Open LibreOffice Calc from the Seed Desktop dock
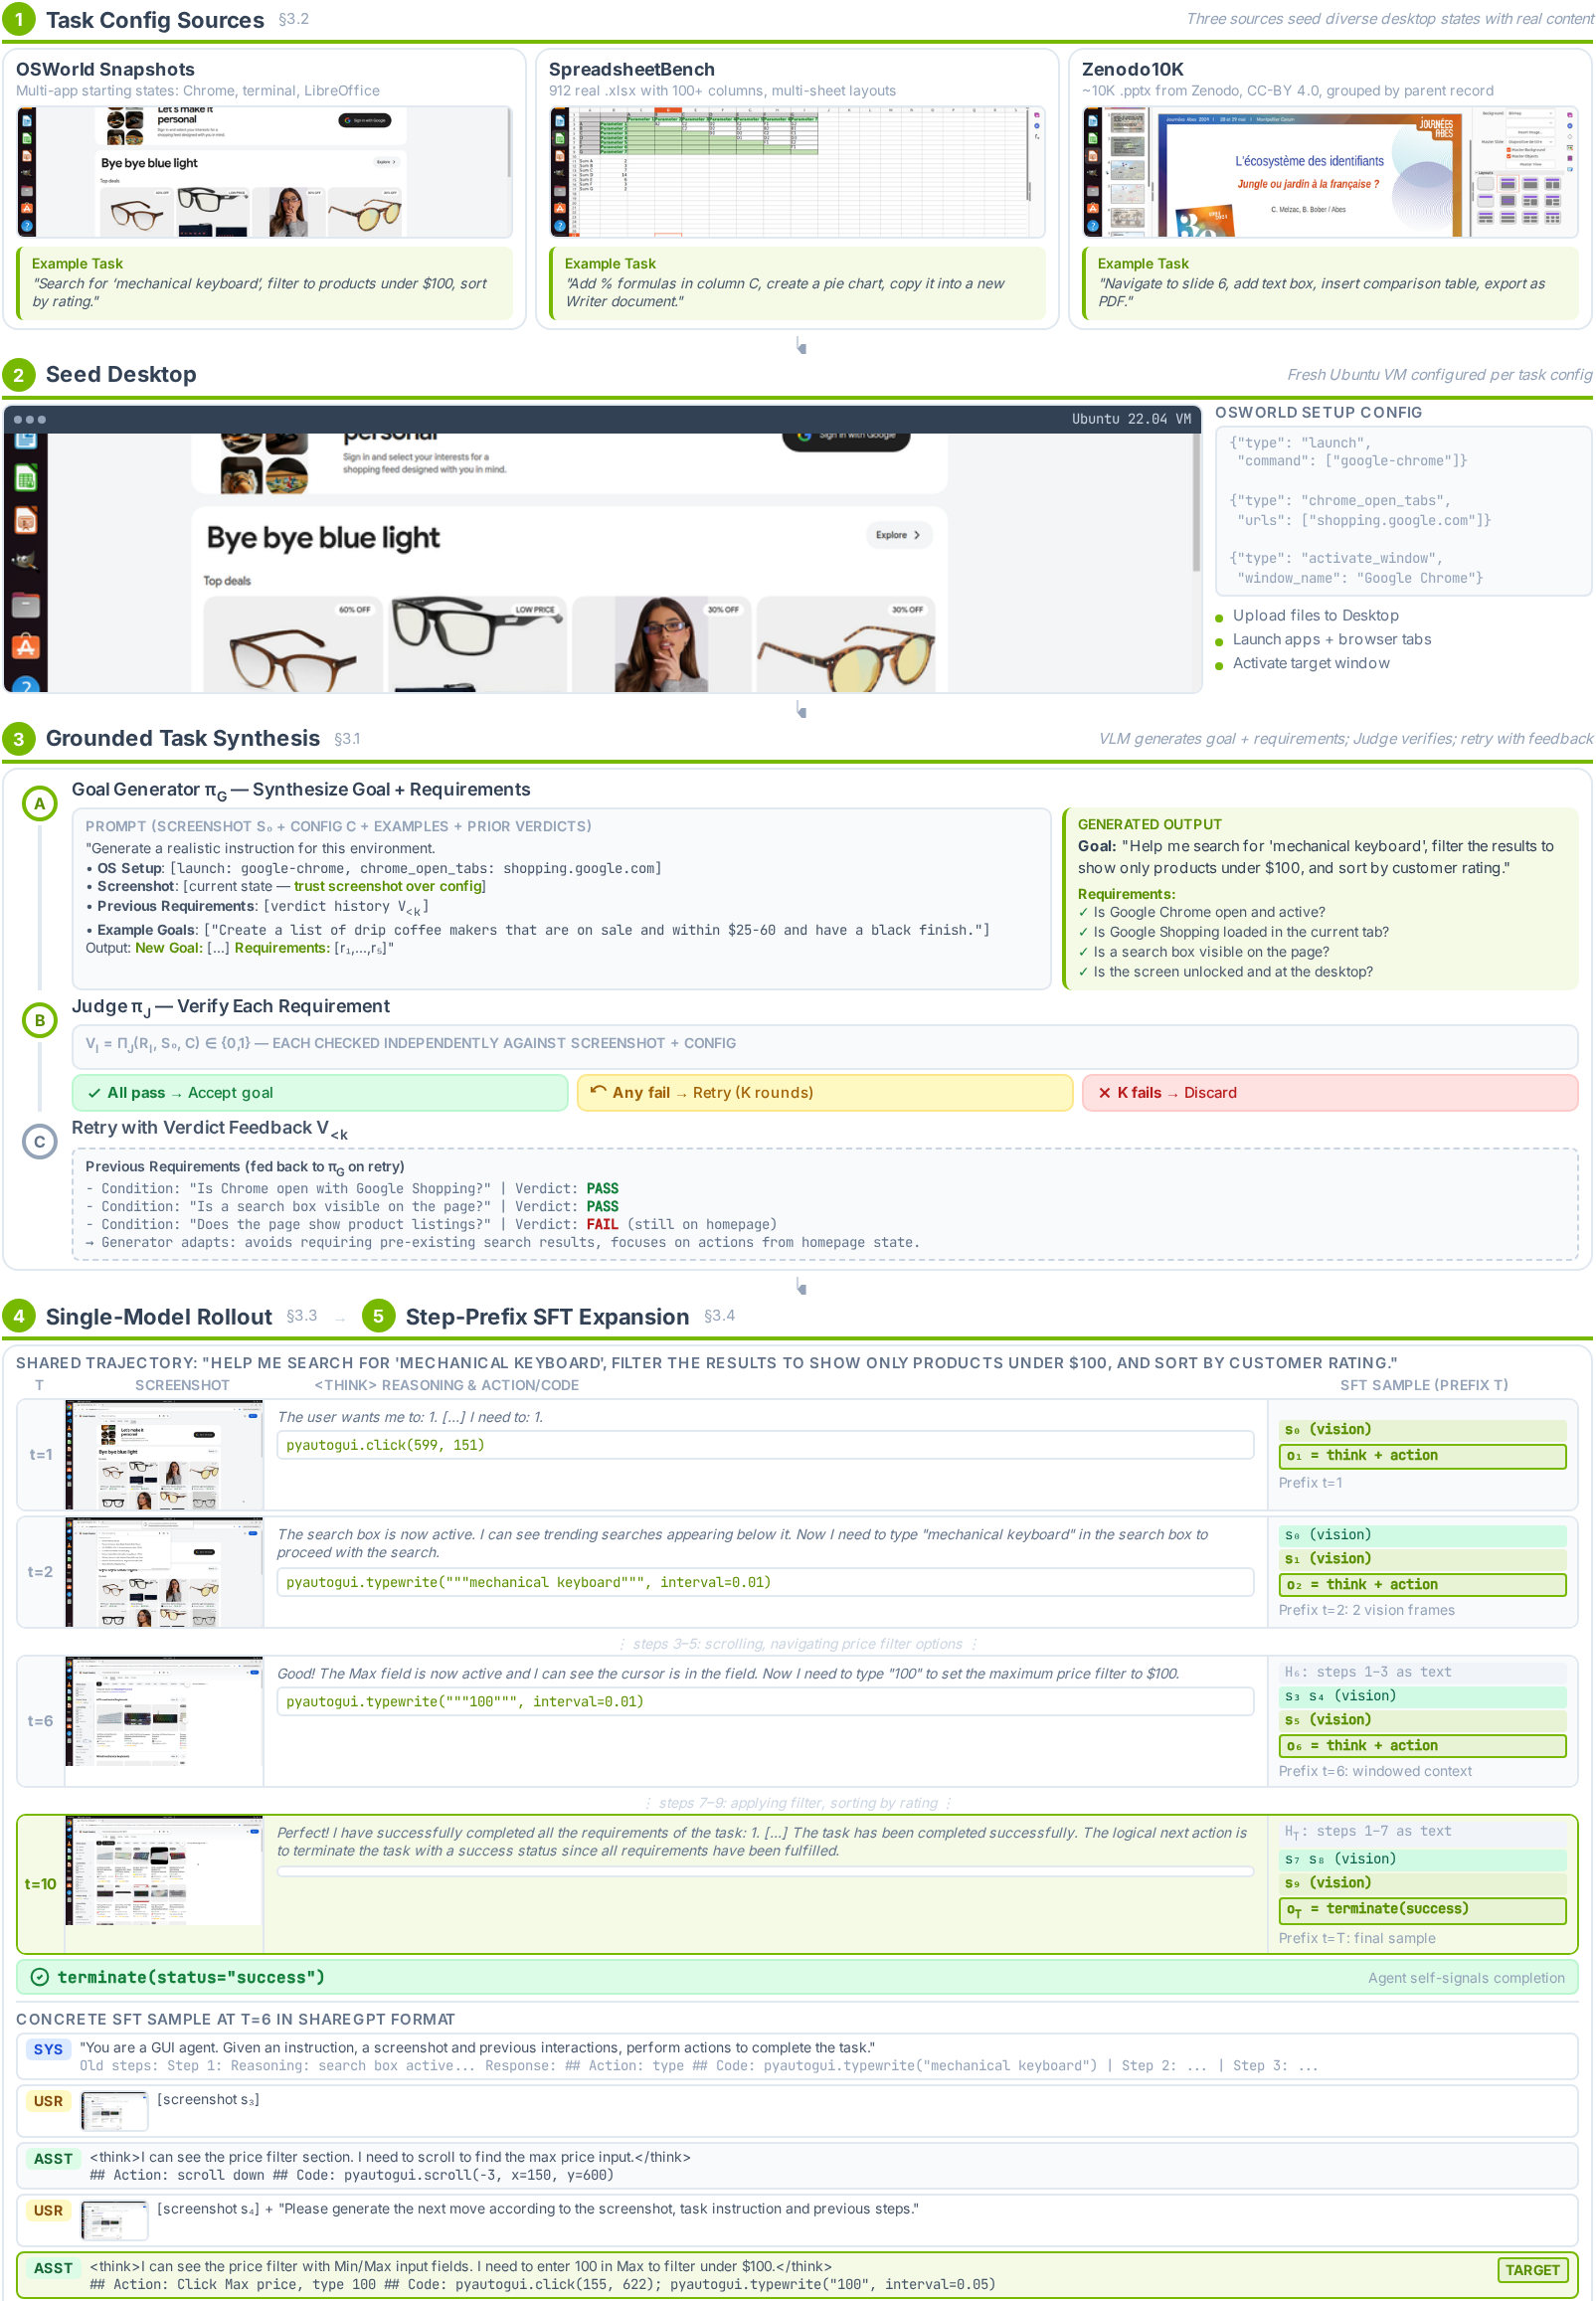The height and width of the screenshot is (2301, 1596). tap(26, 480)
